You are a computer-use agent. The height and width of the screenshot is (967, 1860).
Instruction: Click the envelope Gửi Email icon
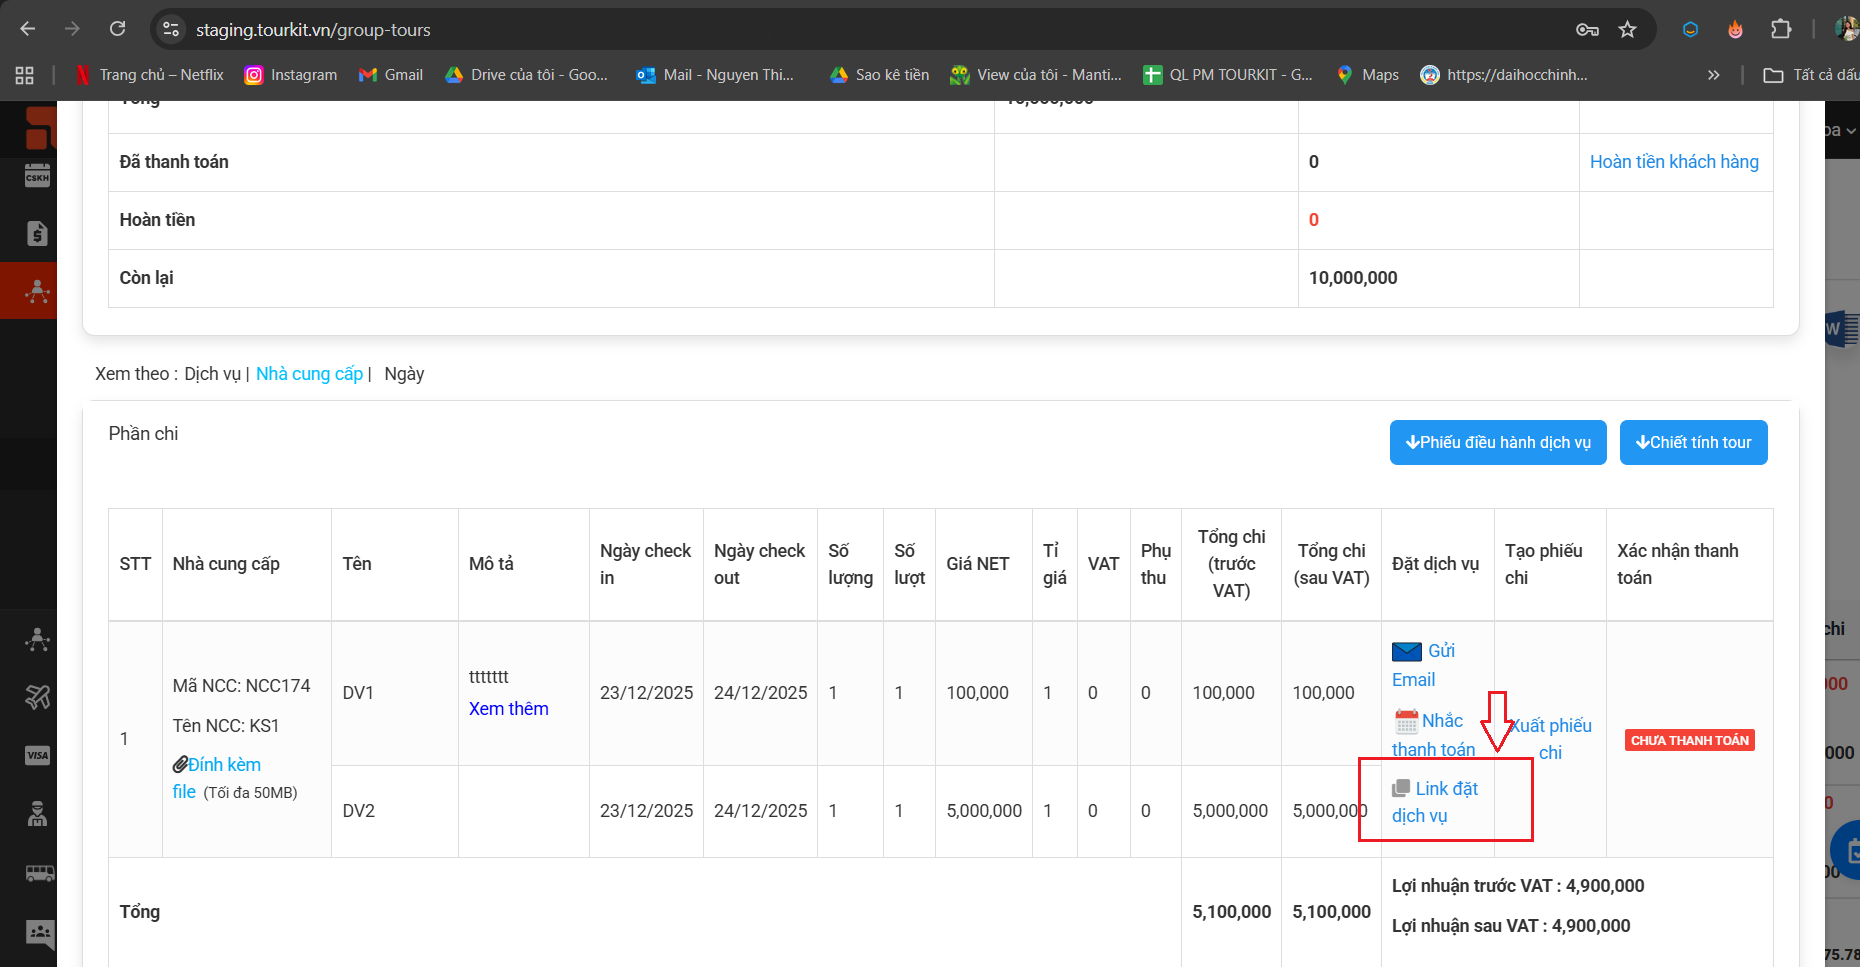[1406, 652]
